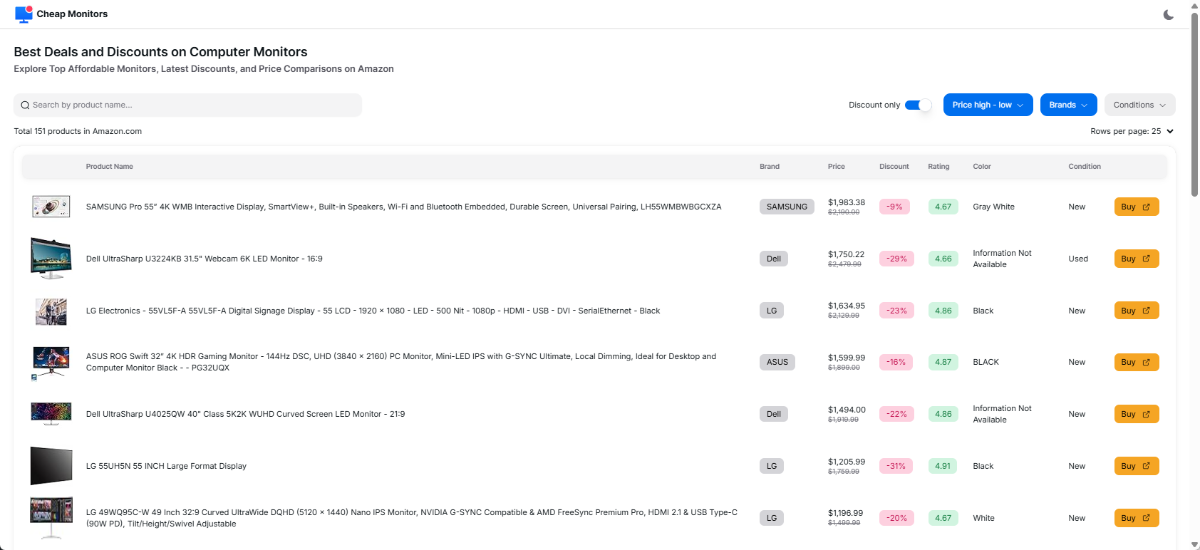This screenshot has width=1200, height=550.
Task: Buy the SAMSUNG Pro 55" 4K display
Action: point(1136,207)
